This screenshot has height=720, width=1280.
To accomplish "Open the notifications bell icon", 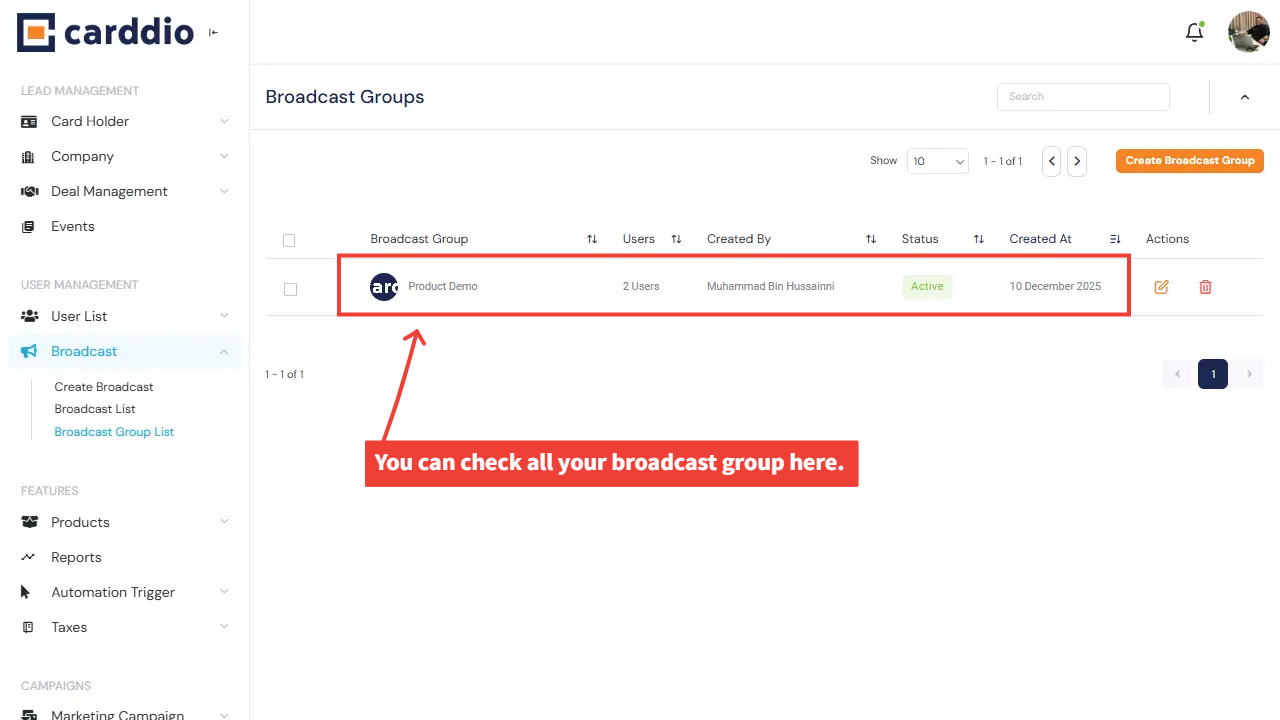I will [1194, 31].
